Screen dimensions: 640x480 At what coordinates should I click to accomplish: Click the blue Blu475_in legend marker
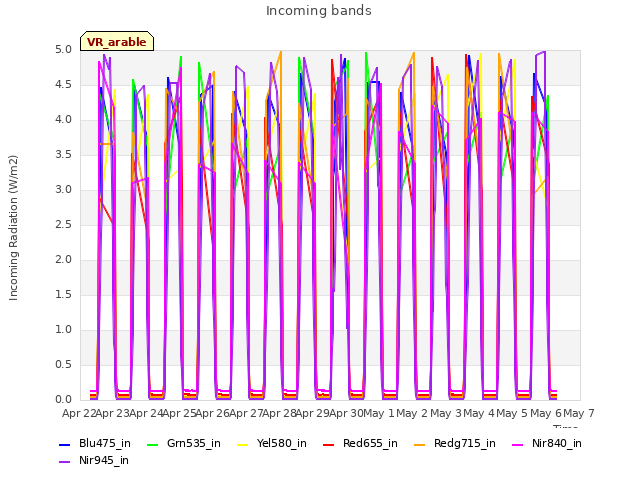(64, 444)
